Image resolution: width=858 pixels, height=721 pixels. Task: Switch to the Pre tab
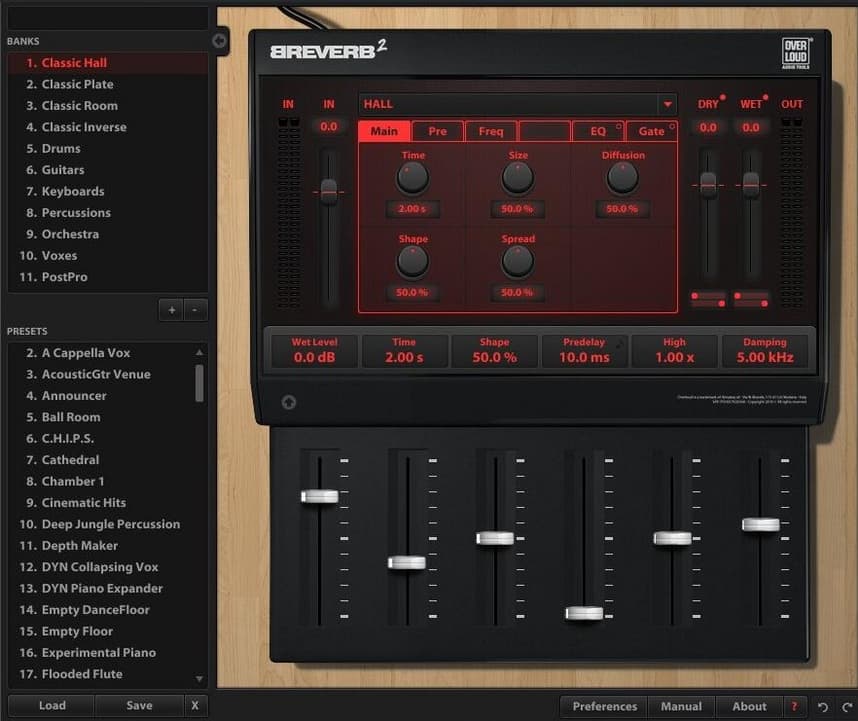(437, 131)
